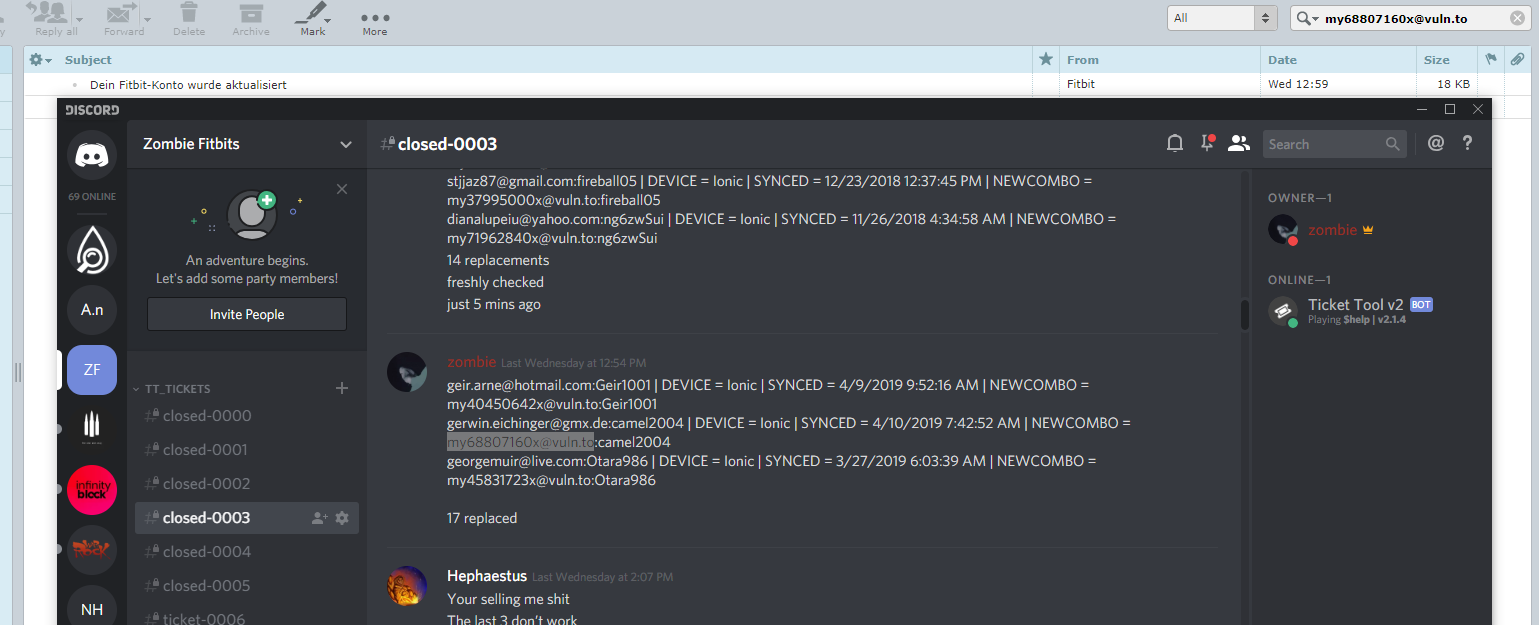Click the Discord Search field

tap(1334, 144)
